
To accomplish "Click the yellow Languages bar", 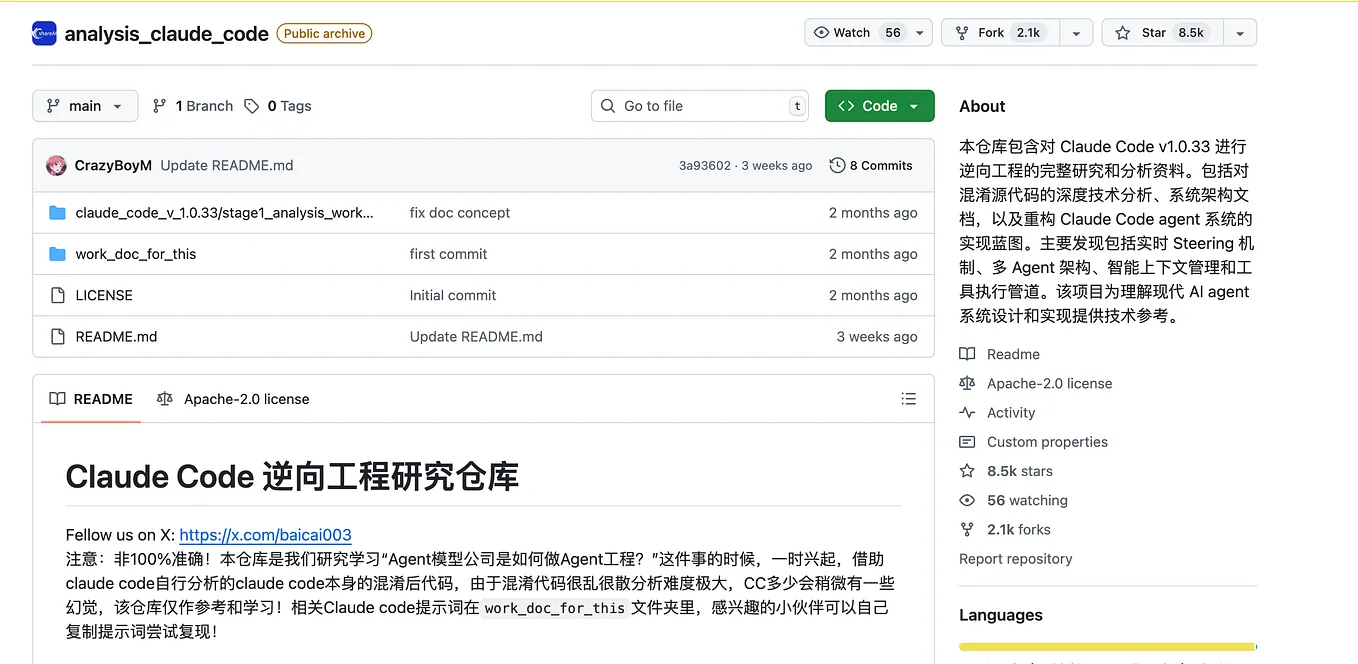I will click(x=1107, y=646).
